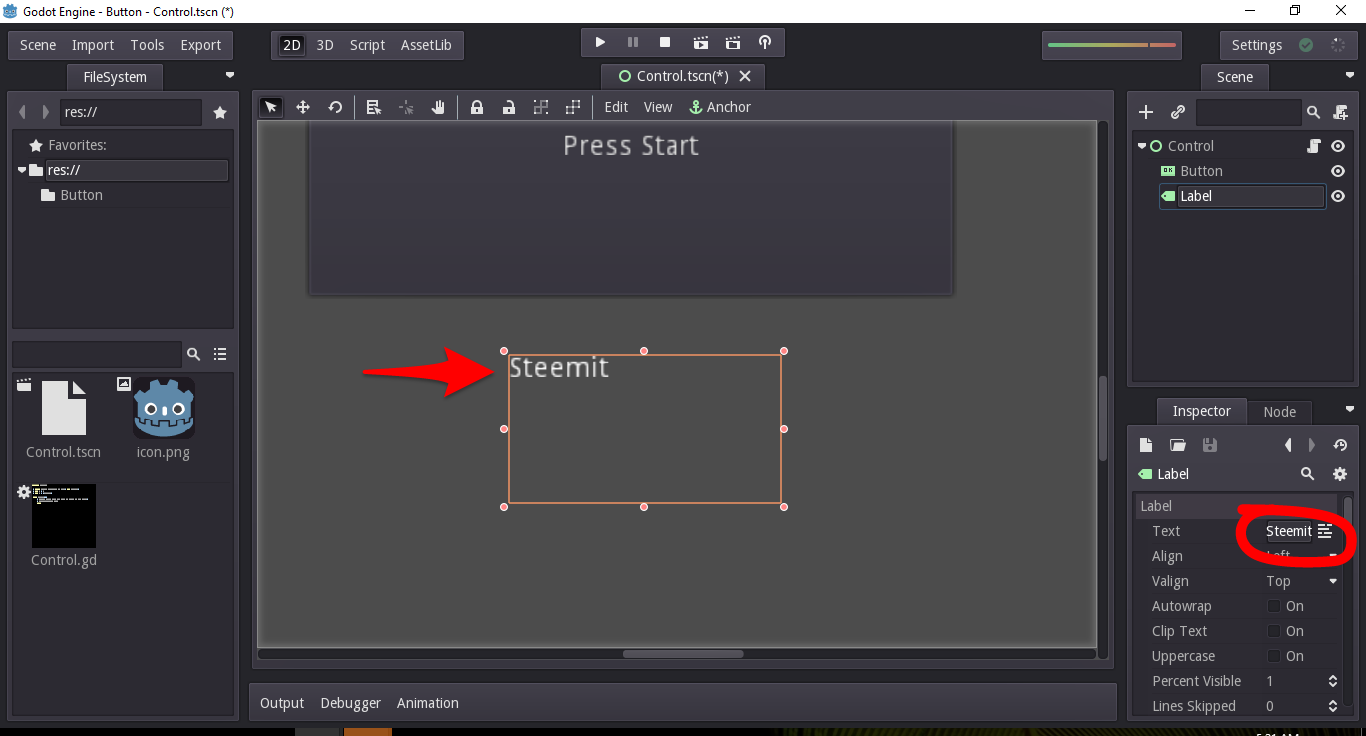Enable the Clip Text checkbox
This screenshot has width=1366, height=736.
click(1274, 631)
